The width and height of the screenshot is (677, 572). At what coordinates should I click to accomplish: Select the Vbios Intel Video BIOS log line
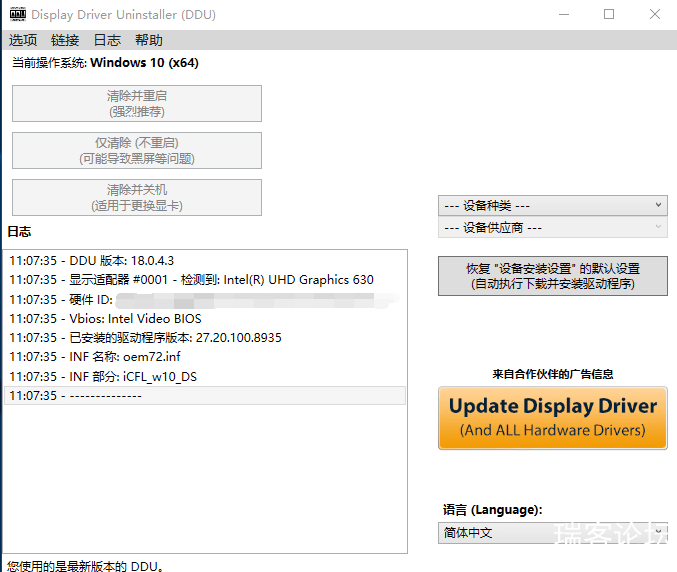pos(105,319)
